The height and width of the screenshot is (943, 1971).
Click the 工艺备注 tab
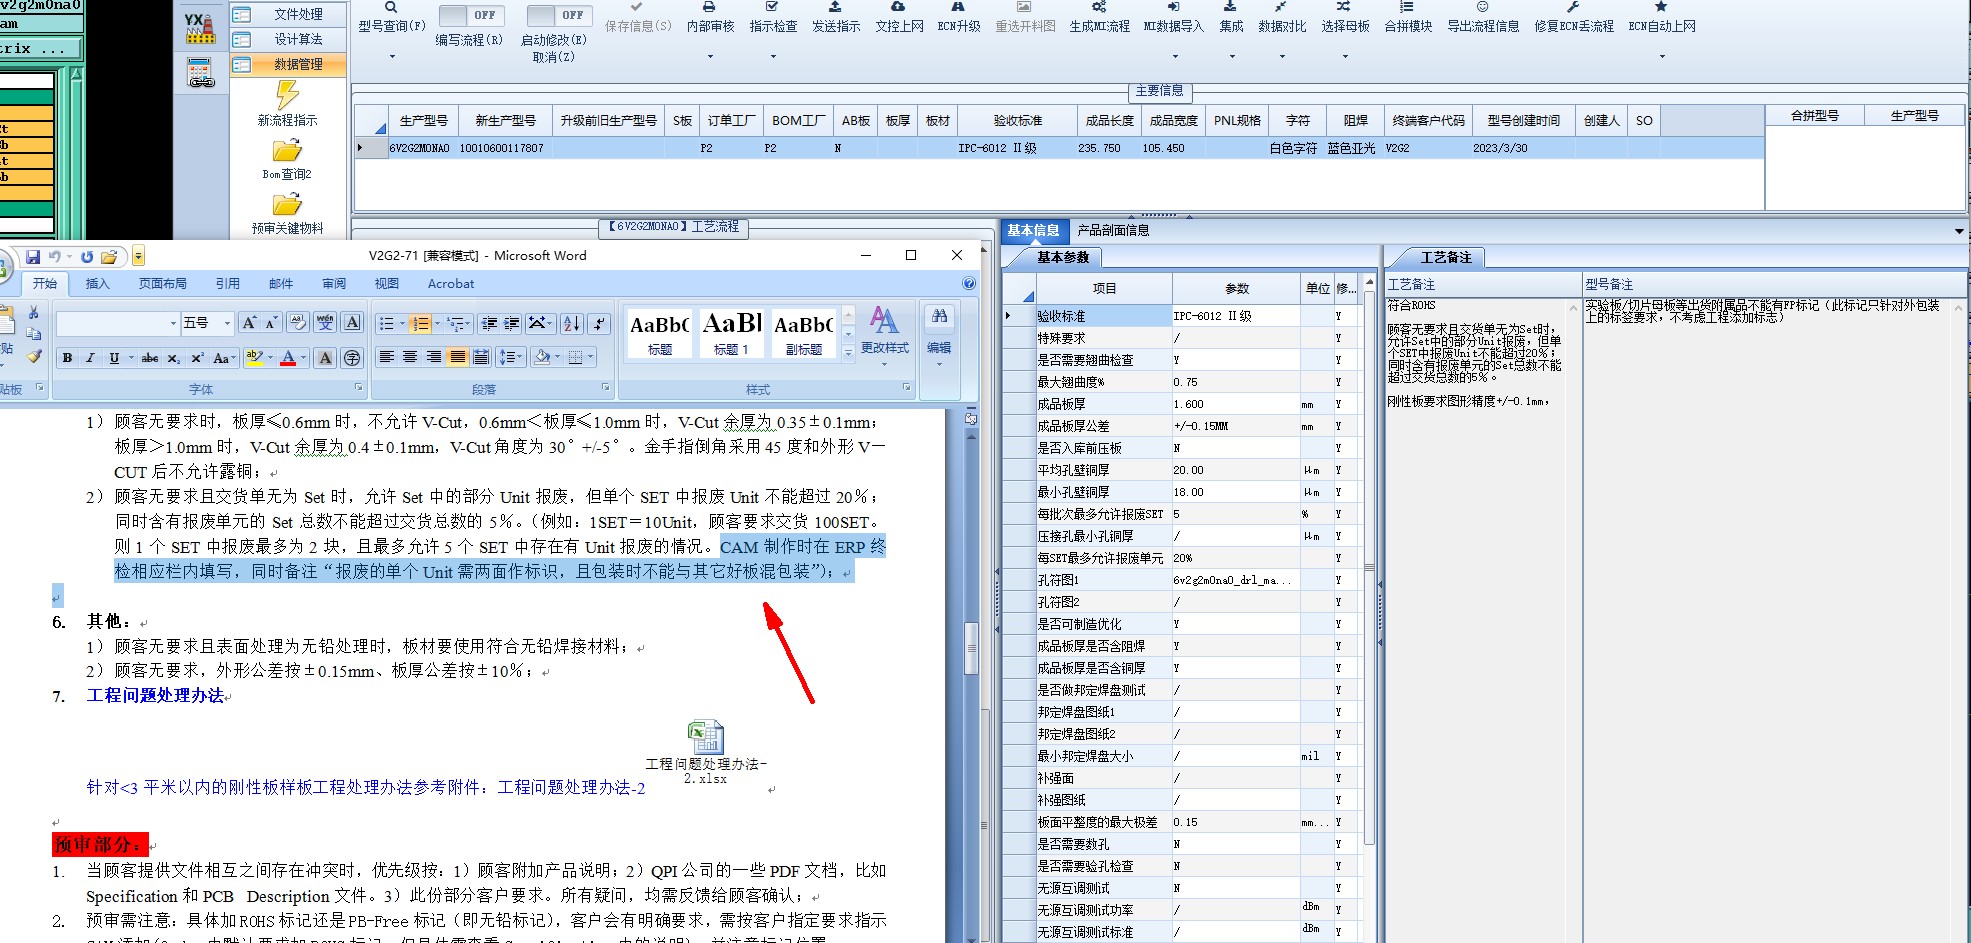click(x=1446, y=257)
